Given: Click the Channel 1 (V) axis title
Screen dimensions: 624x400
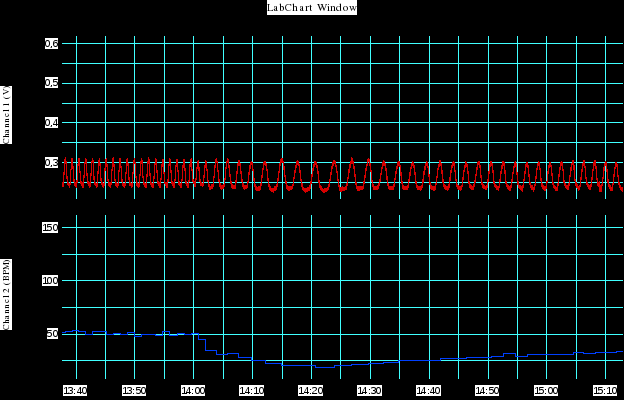Looking at the screenshot, I should click(x=7, y=115).
